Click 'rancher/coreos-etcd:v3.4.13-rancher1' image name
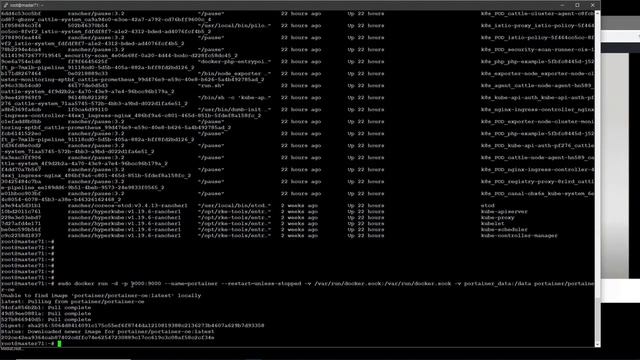Image resolution: width=640 pixels, height=360 pixels. pos(127,206)
